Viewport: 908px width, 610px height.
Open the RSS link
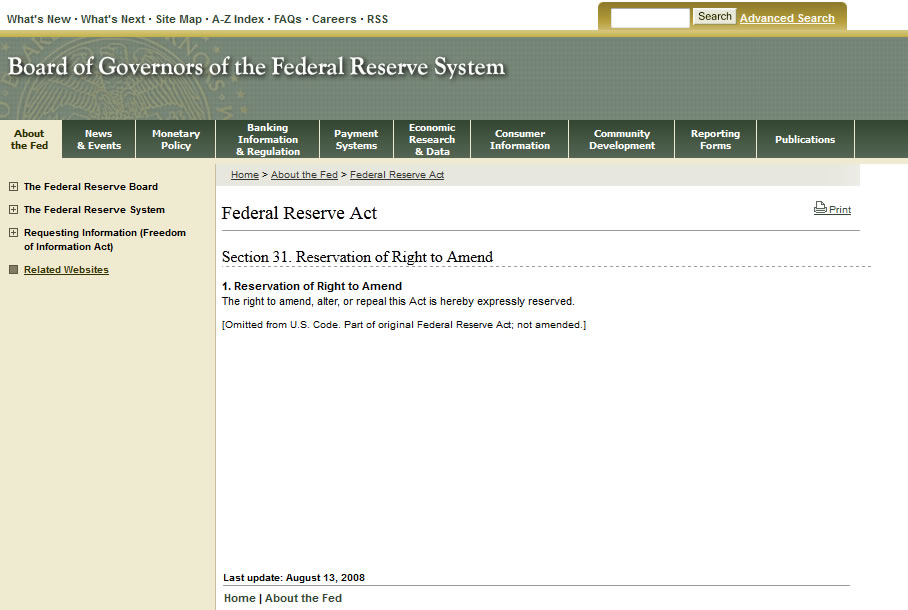click(378, 19)
